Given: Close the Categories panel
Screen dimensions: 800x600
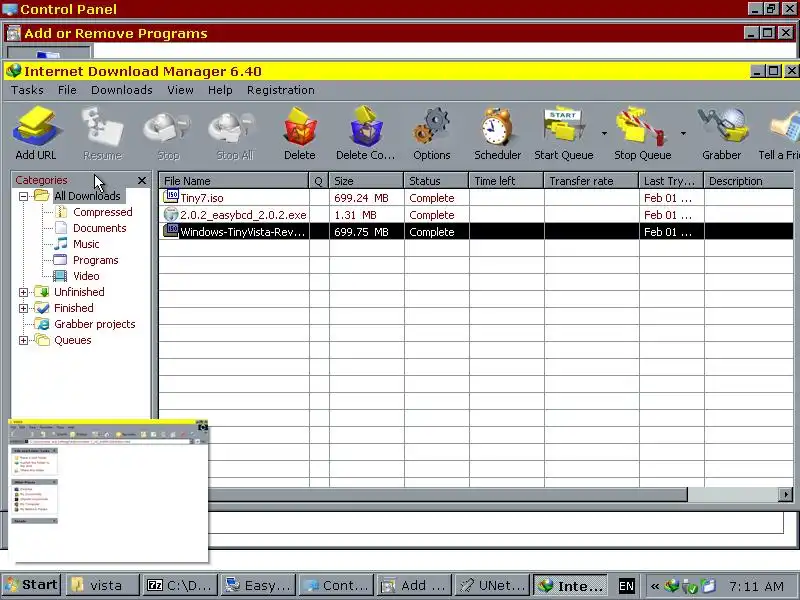Looking at the screenshot, I should 142,180.
